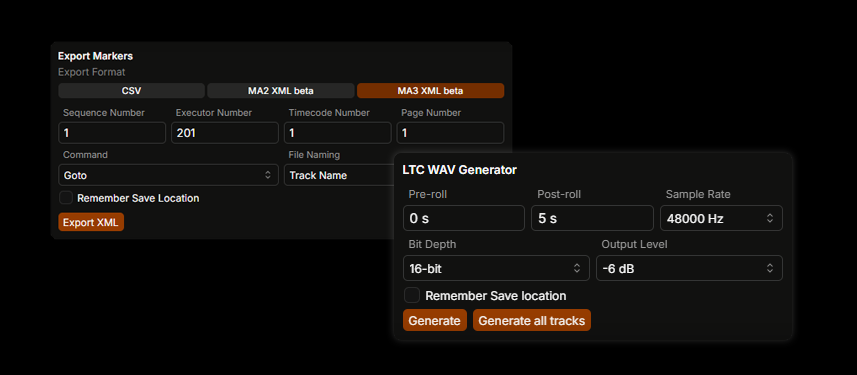Open the Bit Depth dropdown
Screen dimensions: 857x375
click(x=496, y=268)
